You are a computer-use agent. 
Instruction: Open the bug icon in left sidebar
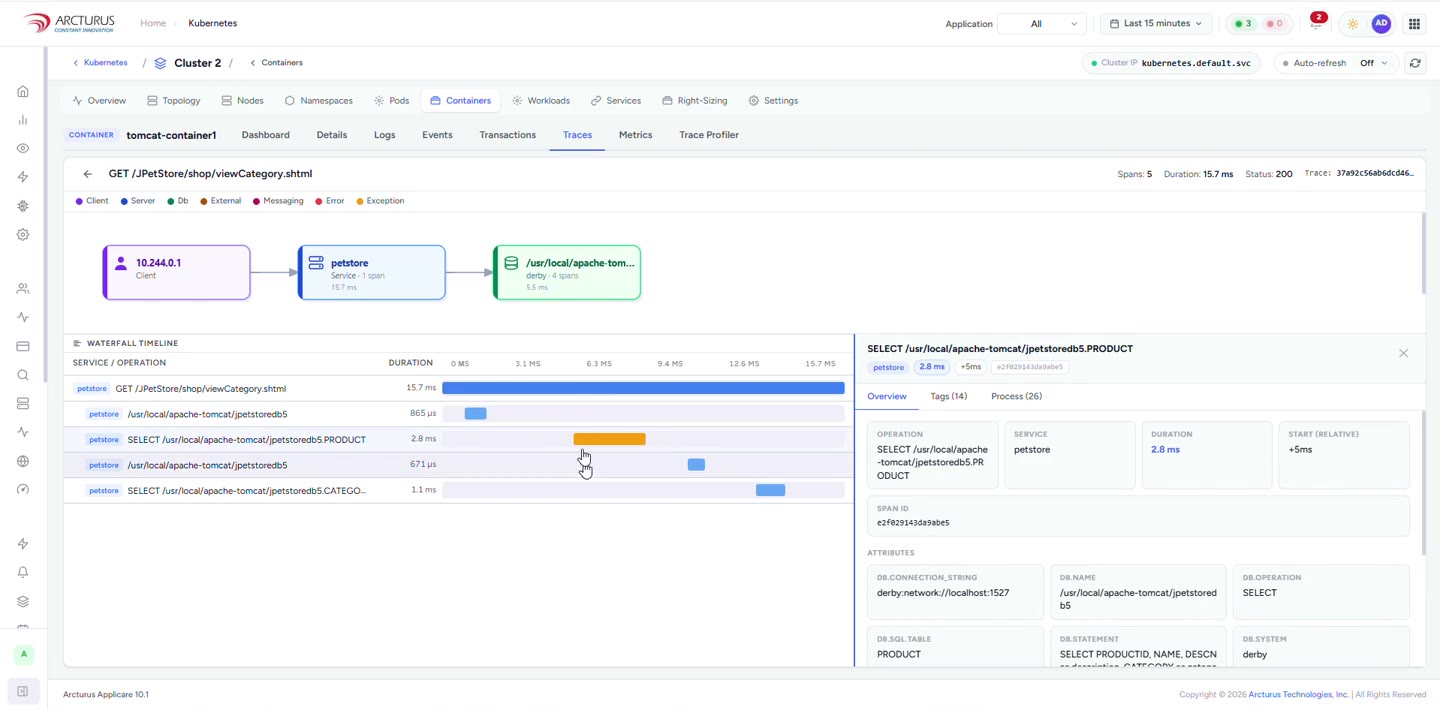coord(23,206)
